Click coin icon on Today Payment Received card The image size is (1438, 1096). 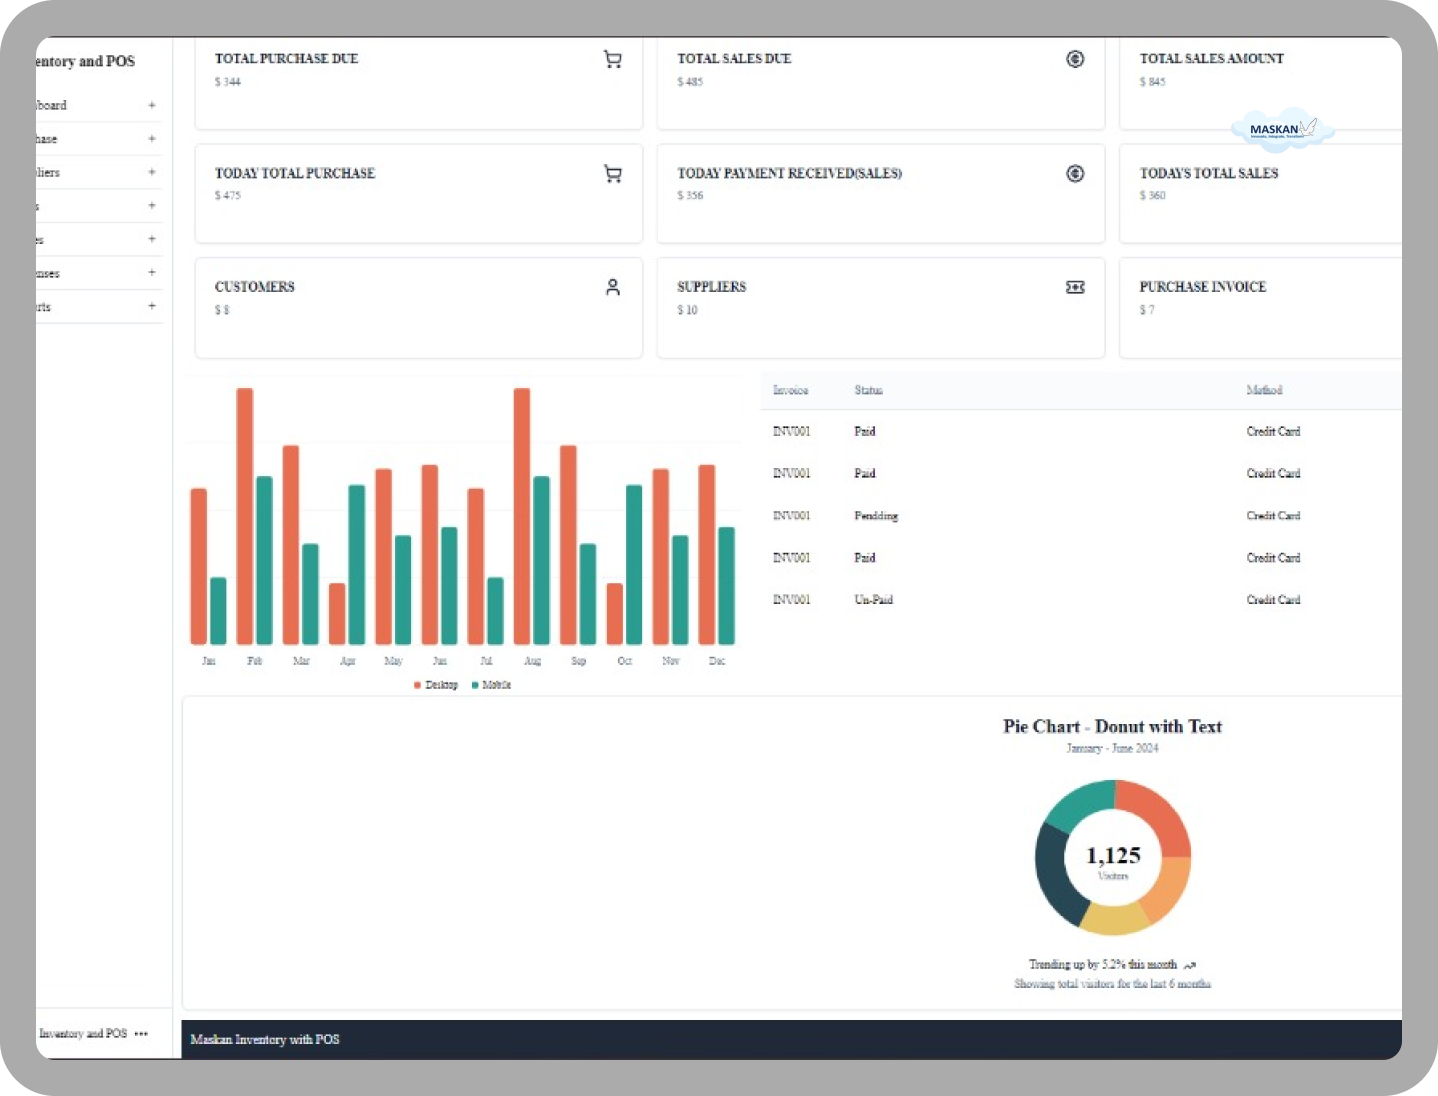(1075, 174)
